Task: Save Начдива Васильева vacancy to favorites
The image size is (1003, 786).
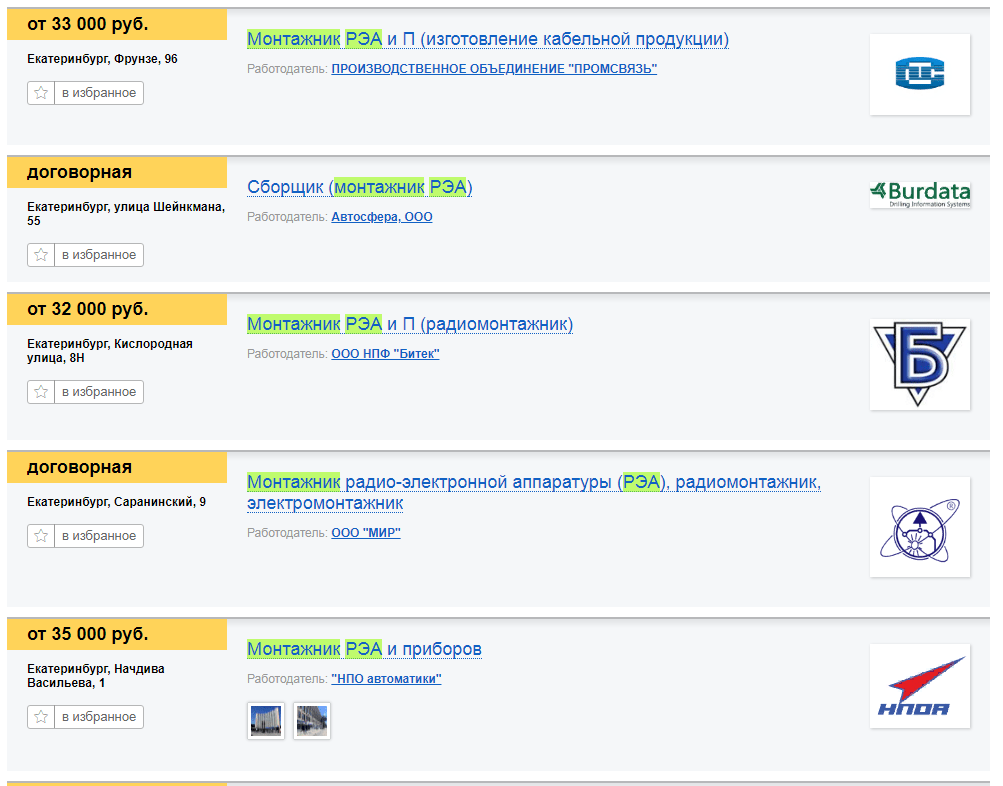Action: point(86,717)
